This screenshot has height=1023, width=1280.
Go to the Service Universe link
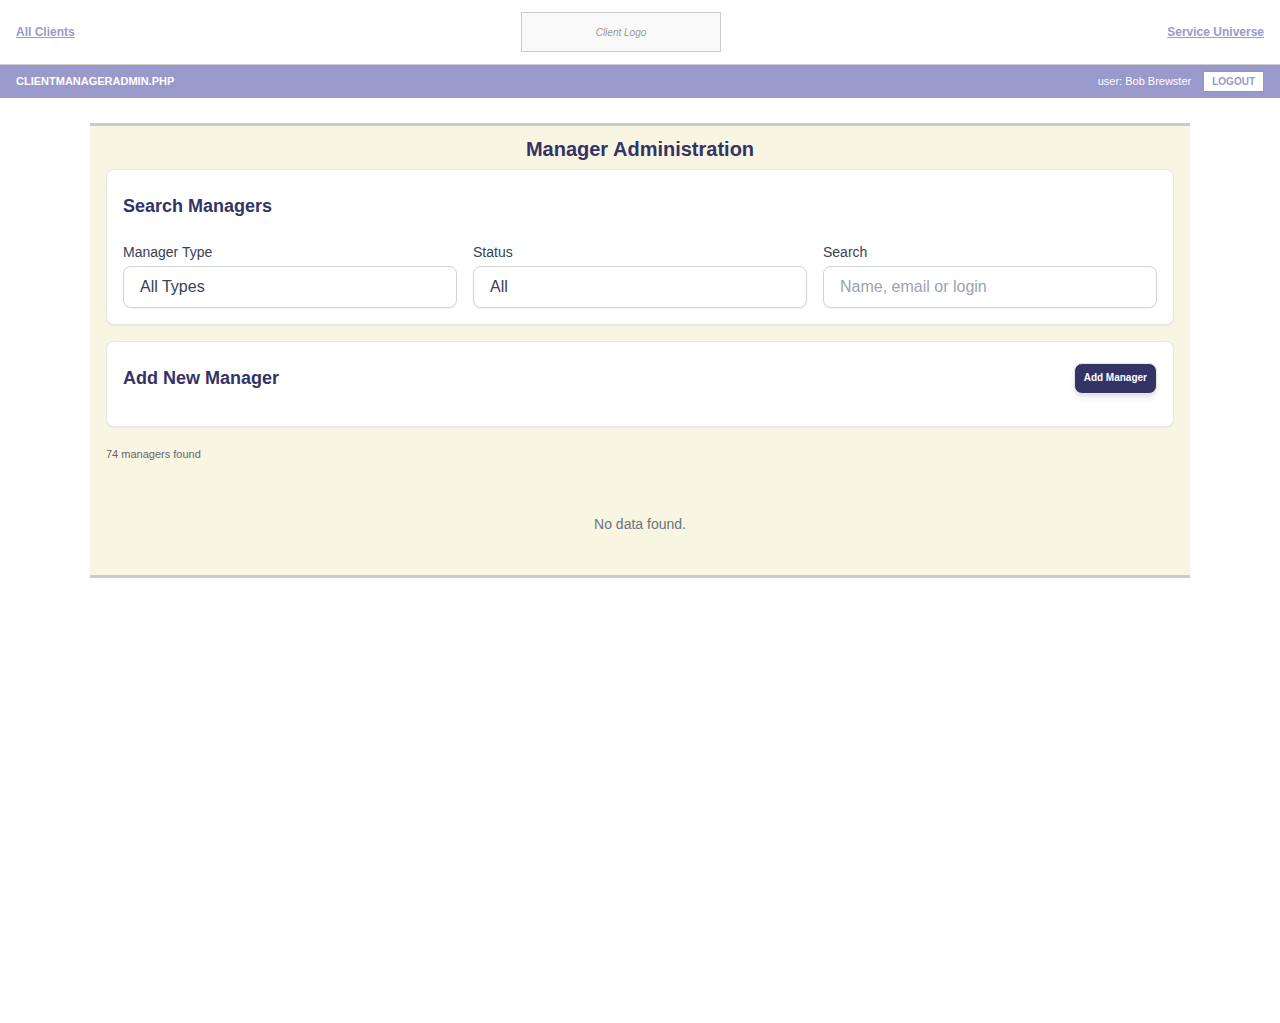[x=1215, y=32]
